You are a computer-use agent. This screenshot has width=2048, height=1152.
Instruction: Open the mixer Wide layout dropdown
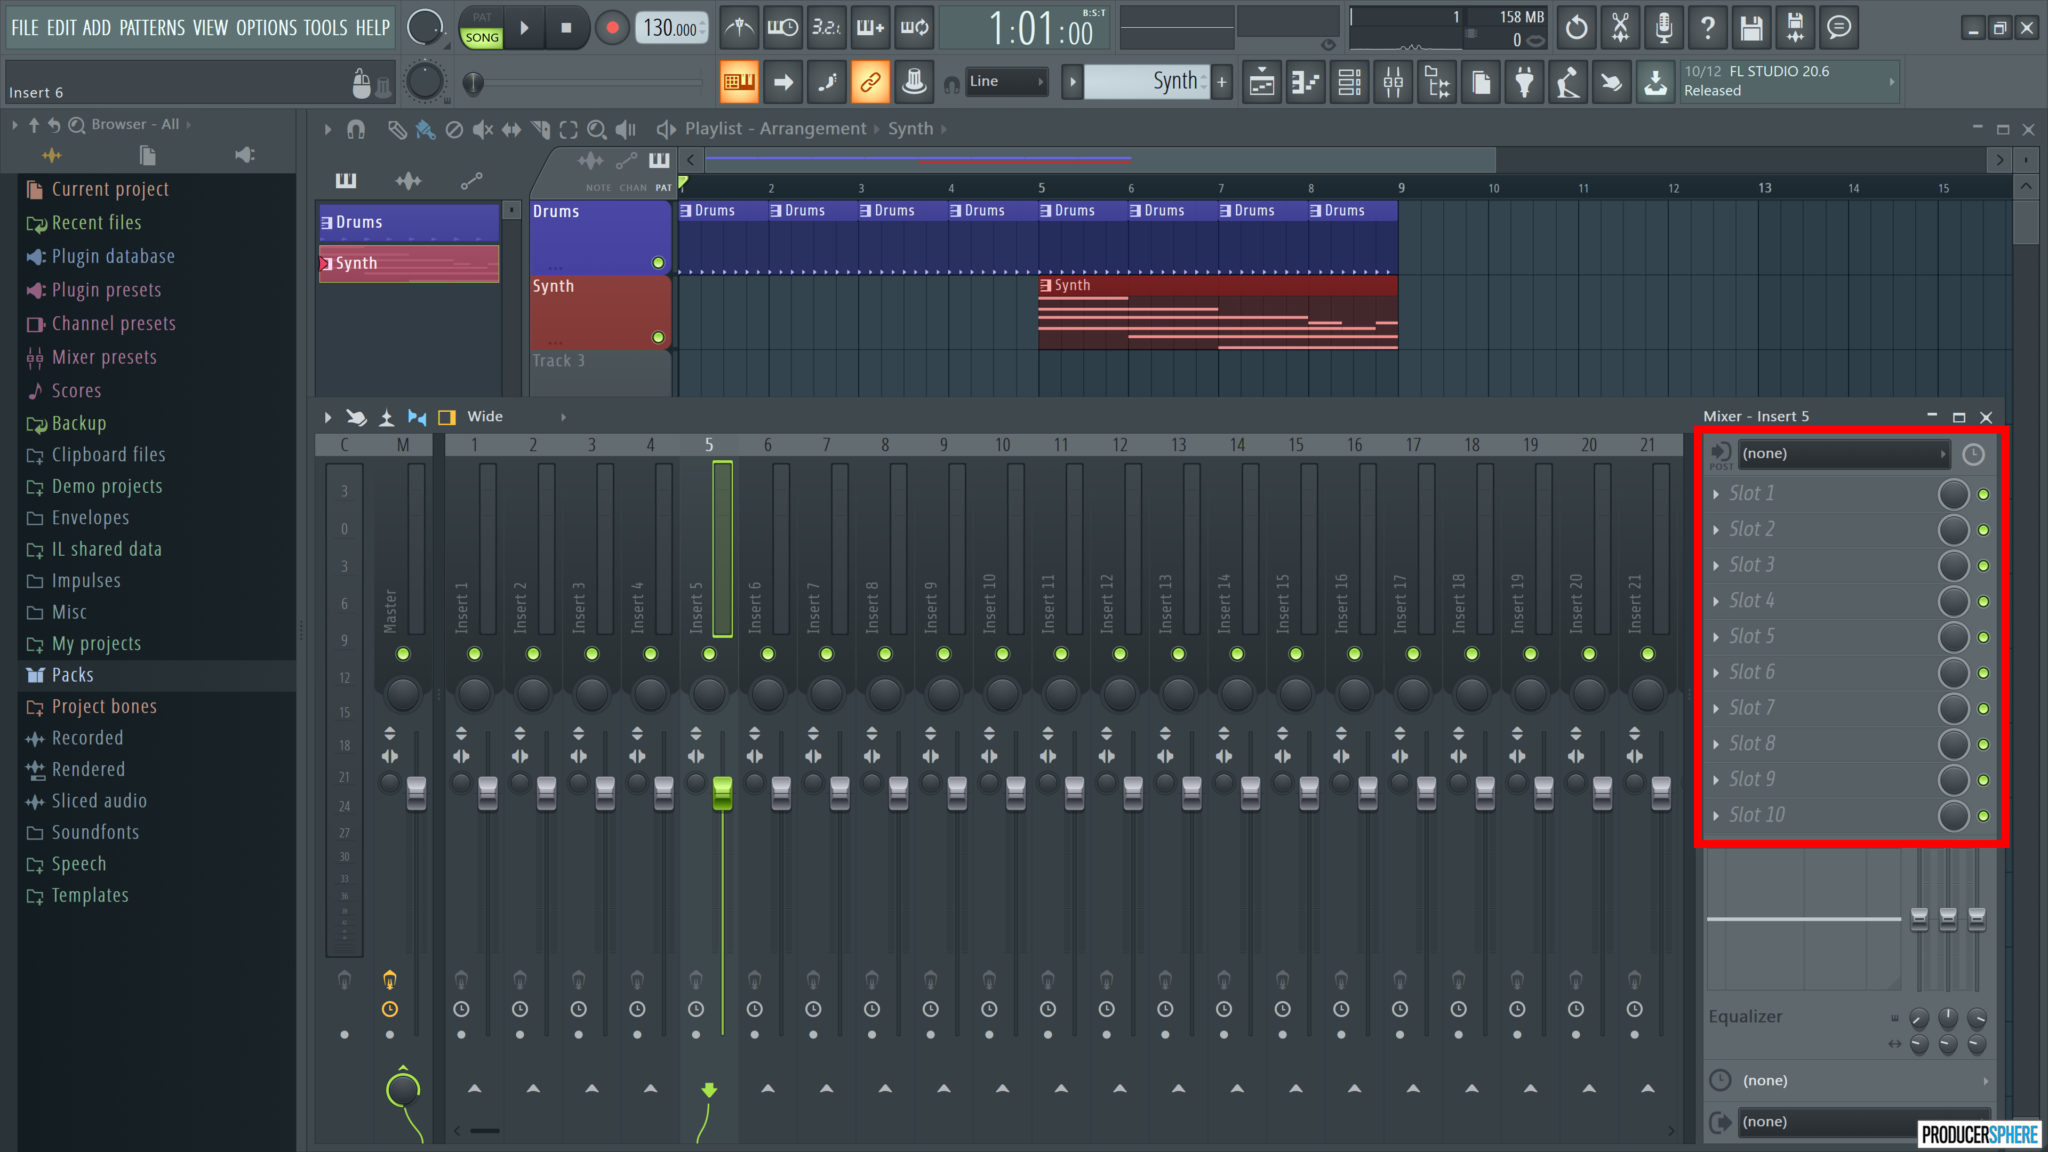click(516, 417)
